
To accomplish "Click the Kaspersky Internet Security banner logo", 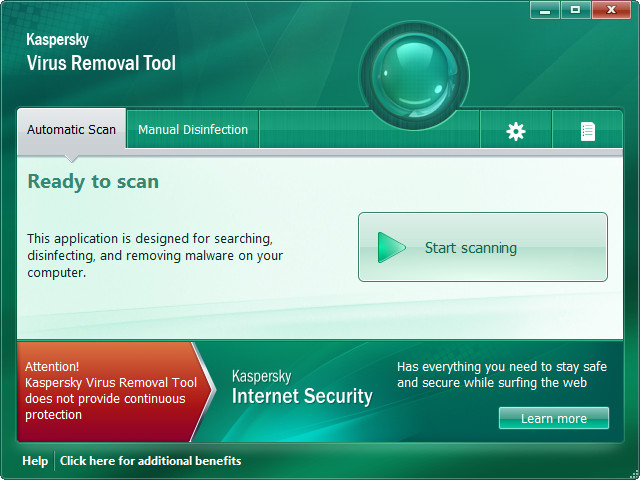I will point(301,388).
